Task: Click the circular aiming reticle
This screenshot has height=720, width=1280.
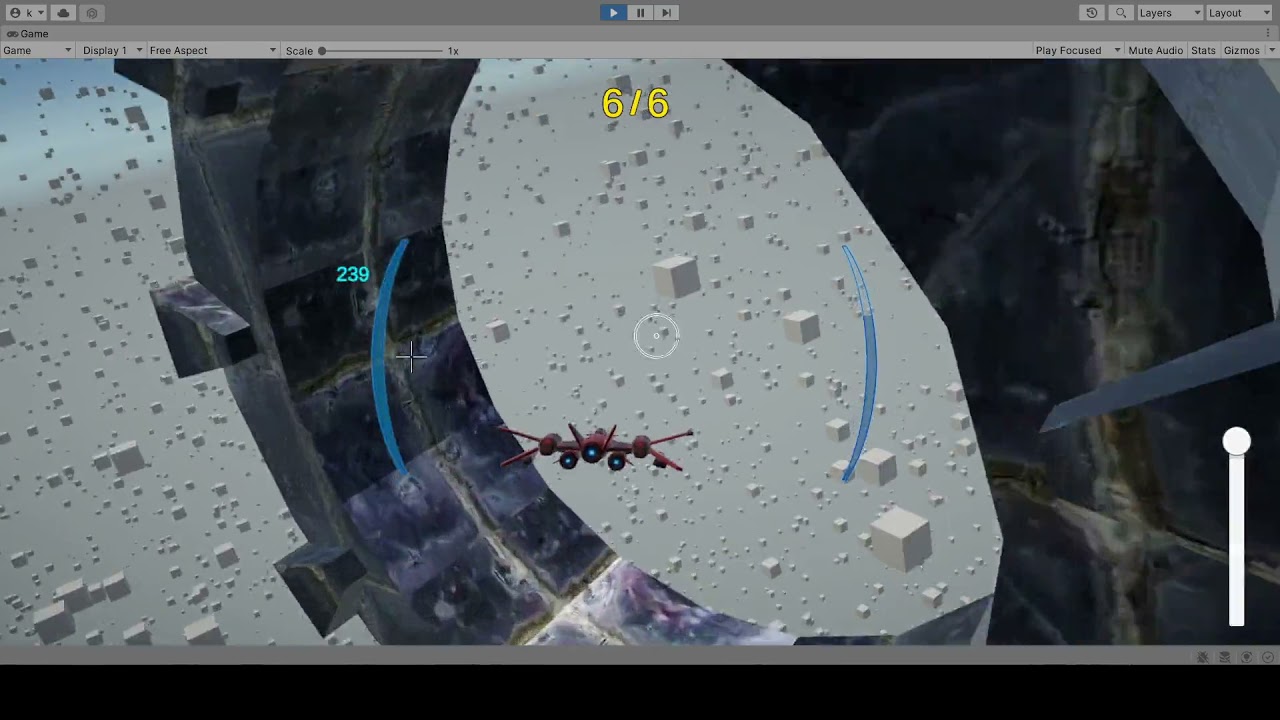Action: 656,336
